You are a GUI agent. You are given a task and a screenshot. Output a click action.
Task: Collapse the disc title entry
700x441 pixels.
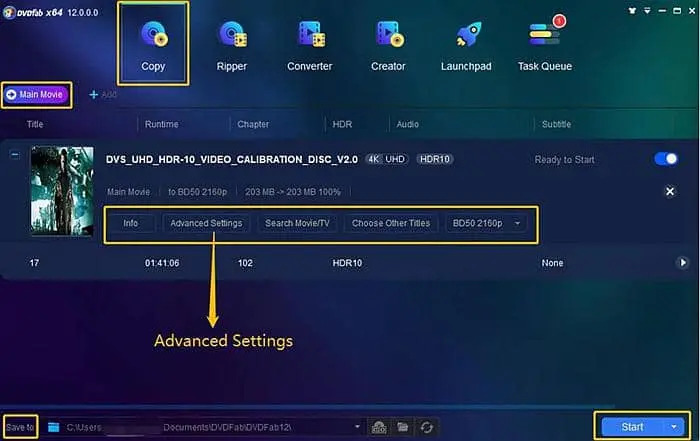[15, 155]
